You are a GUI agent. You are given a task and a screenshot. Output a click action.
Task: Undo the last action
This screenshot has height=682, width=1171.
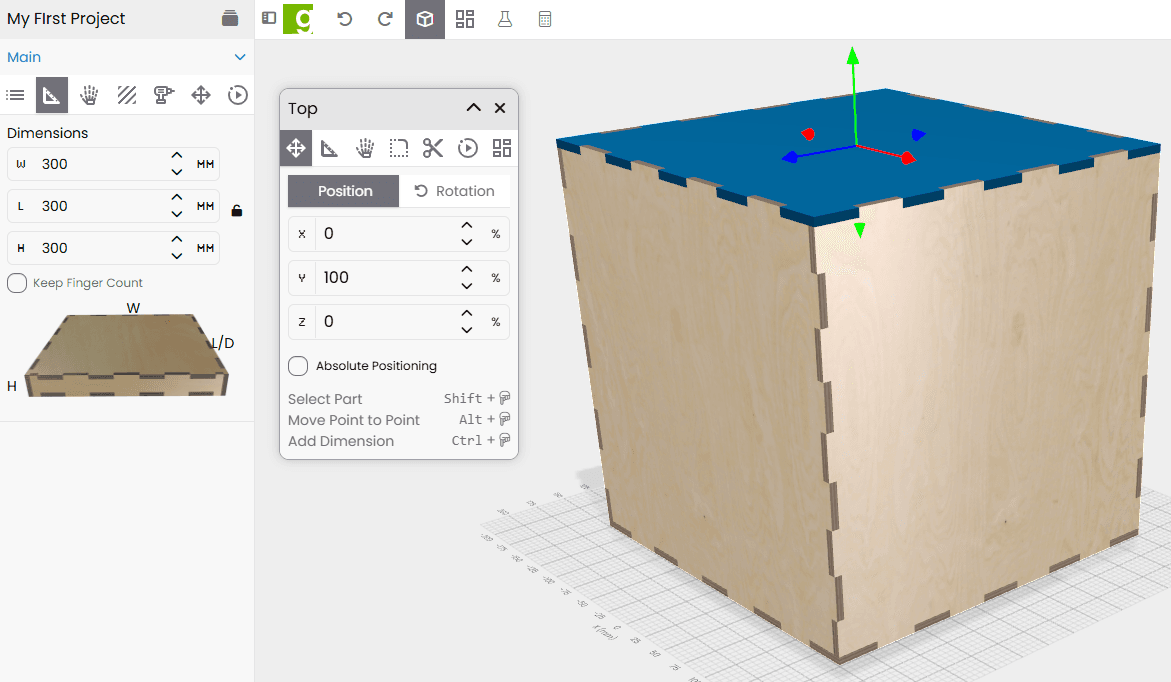tap(344, 19)
